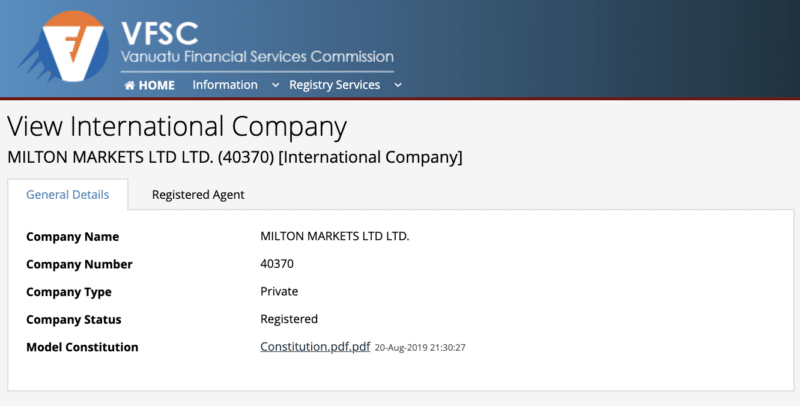Click the VFSC logo emblem
The height and width of the screenshot is (406, 800).
(x=65, y=47)
